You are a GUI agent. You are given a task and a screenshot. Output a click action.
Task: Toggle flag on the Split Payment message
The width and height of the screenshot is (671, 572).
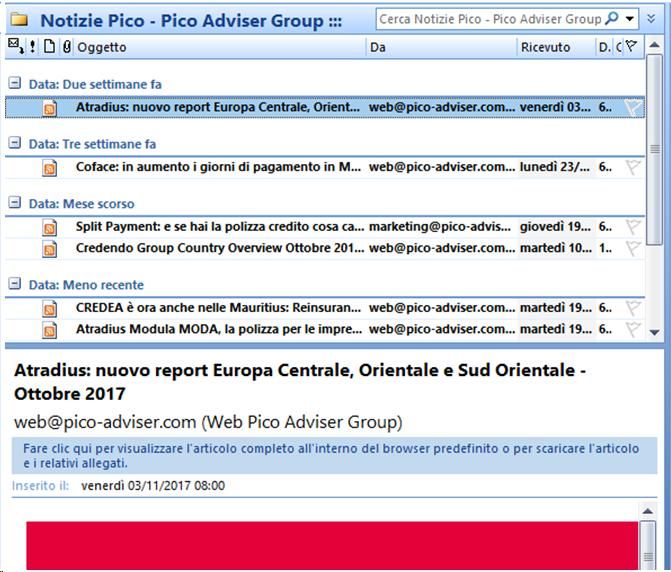(633, 227)
